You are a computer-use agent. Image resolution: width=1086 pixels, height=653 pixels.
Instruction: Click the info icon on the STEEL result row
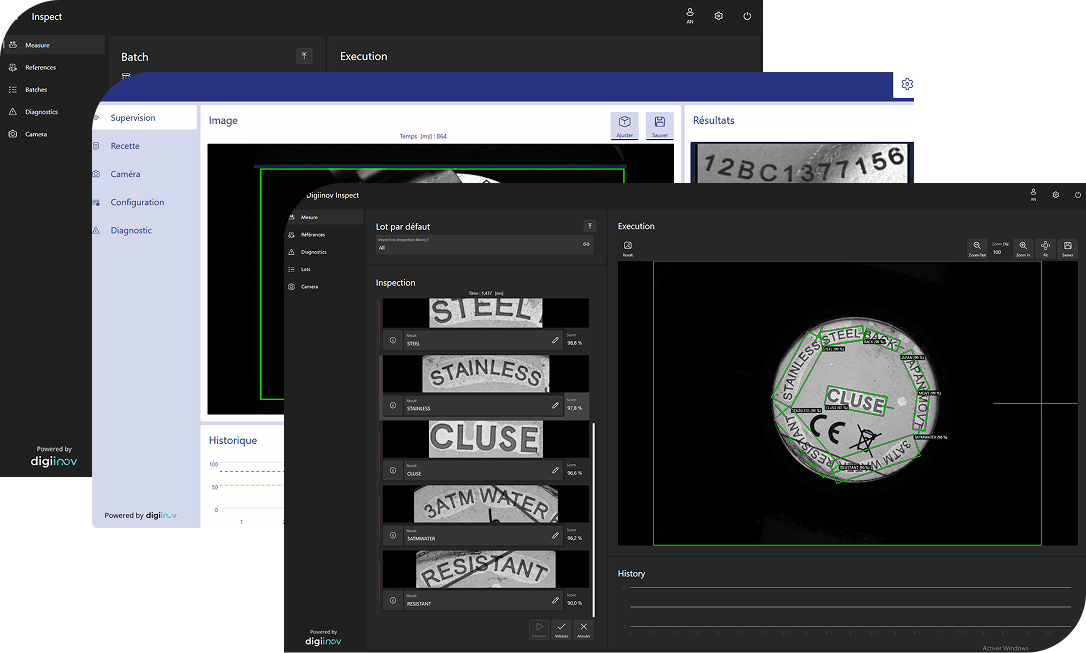tap(393, 340)
